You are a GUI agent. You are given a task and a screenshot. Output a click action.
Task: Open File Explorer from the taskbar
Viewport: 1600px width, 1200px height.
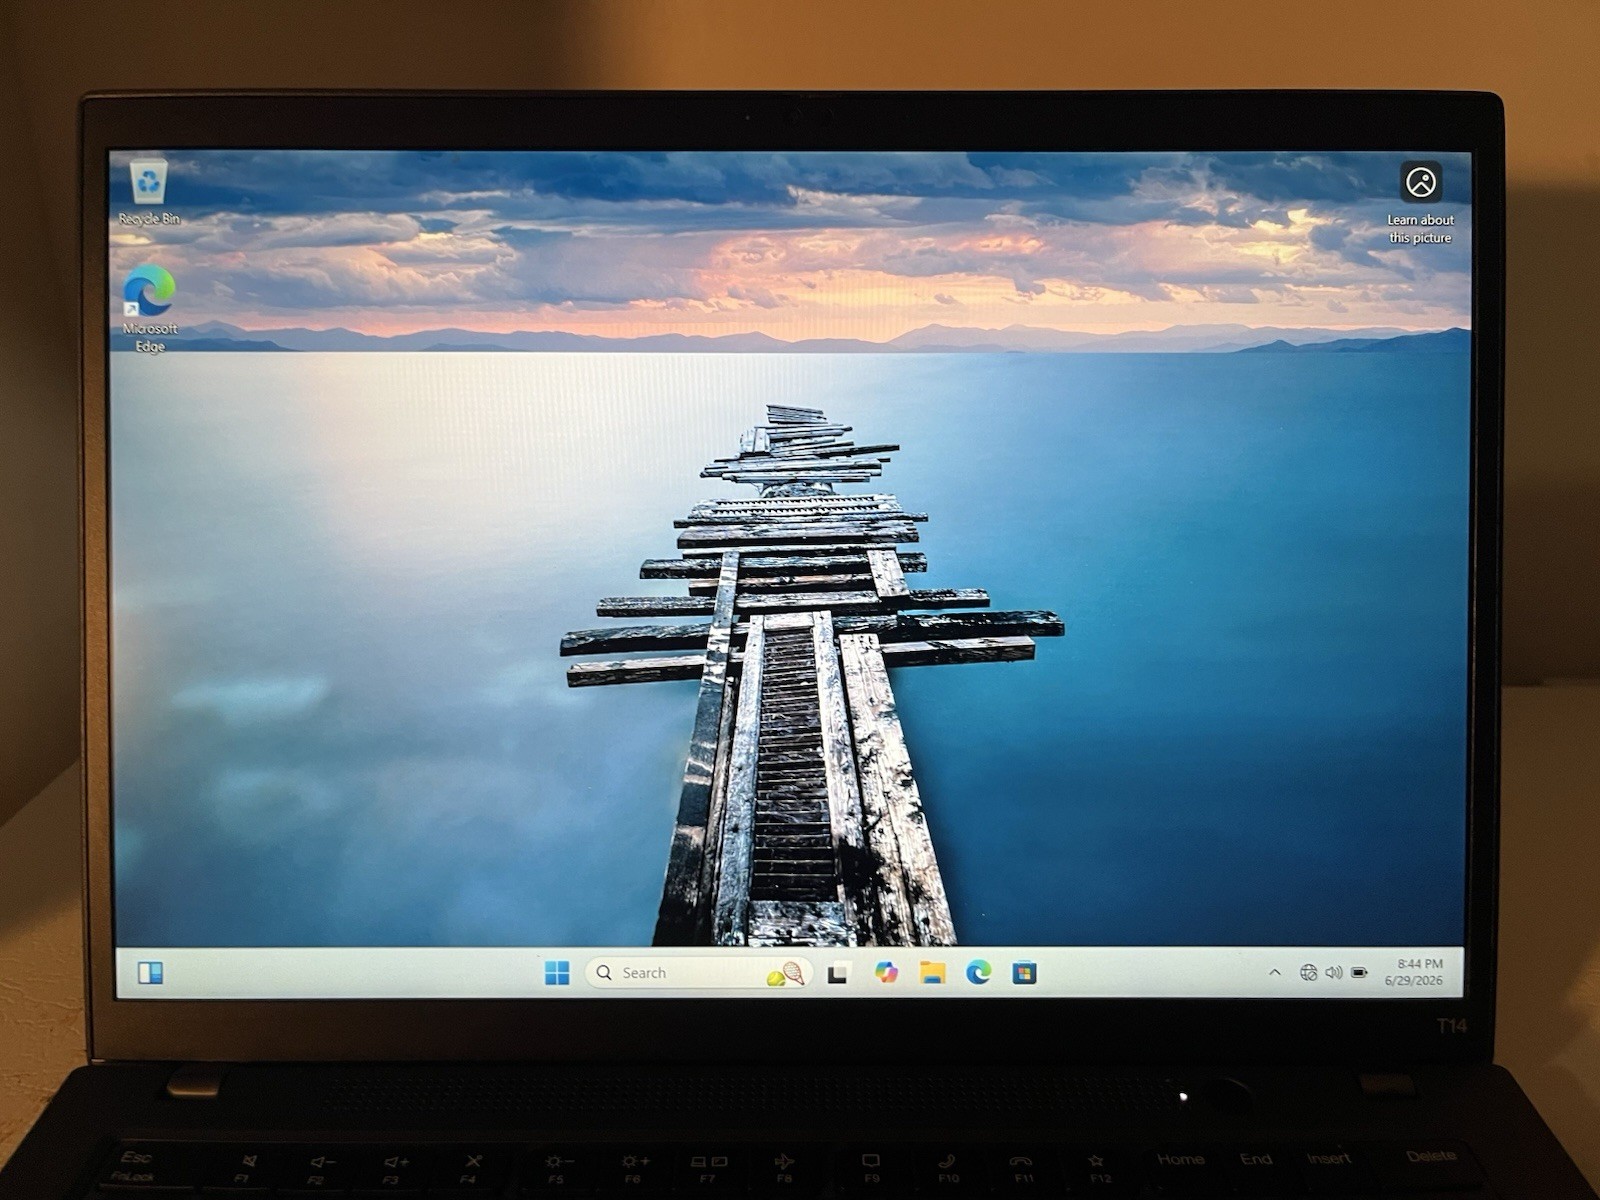[x=933, y=973]
